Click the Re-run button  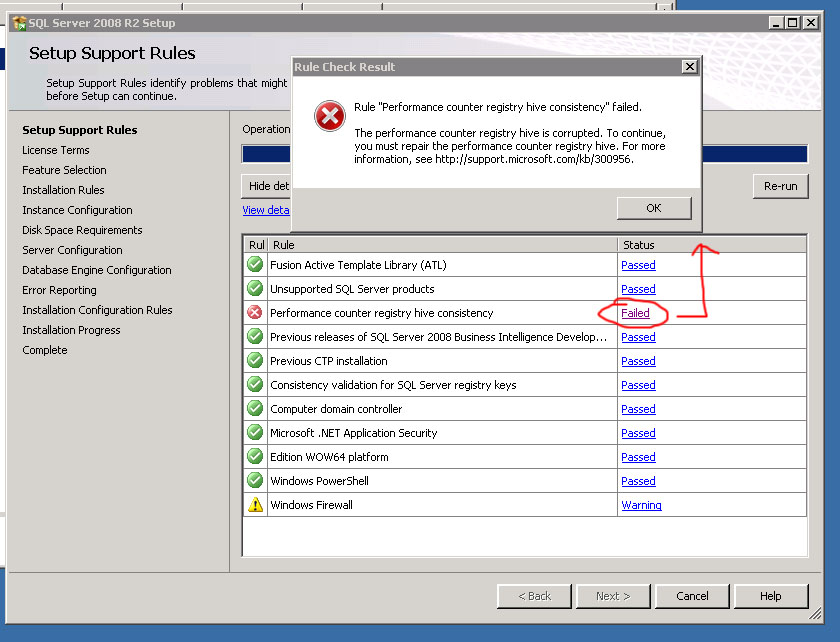coord(780,186)
